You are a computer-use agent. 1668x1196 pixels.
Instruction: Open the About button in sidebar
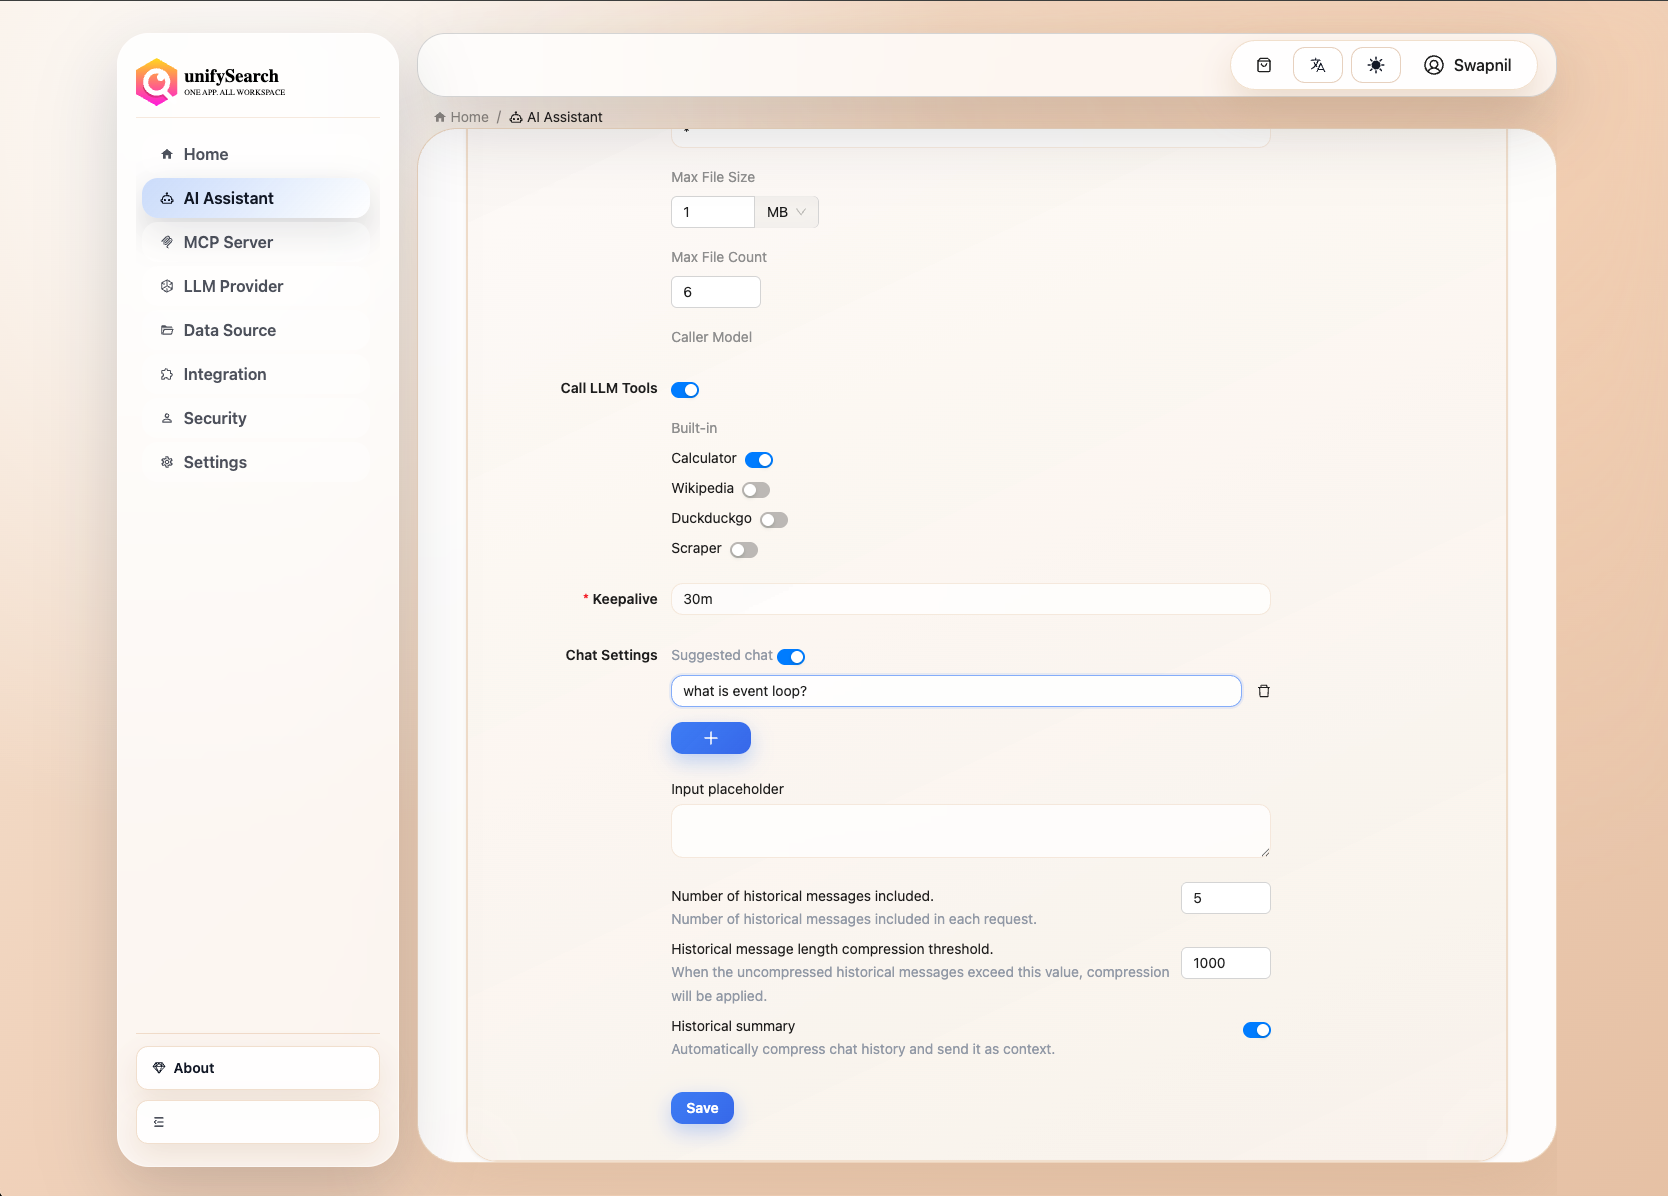point(258,1068)
